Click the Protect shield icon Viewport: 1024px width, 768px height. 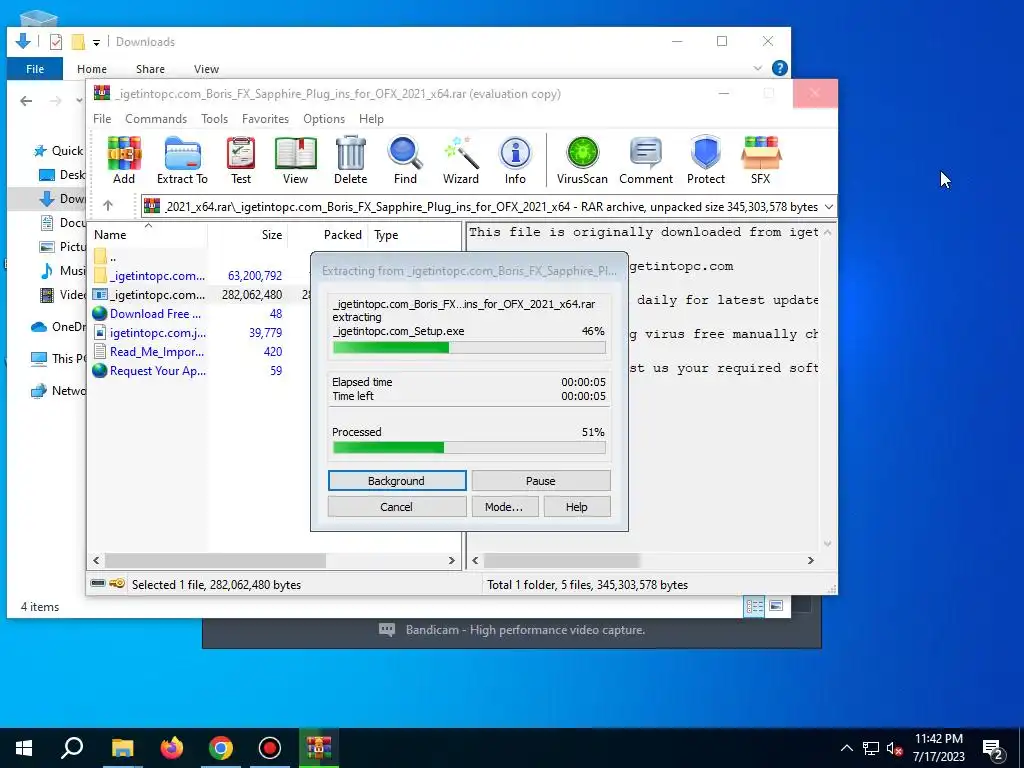click(706, 161)
